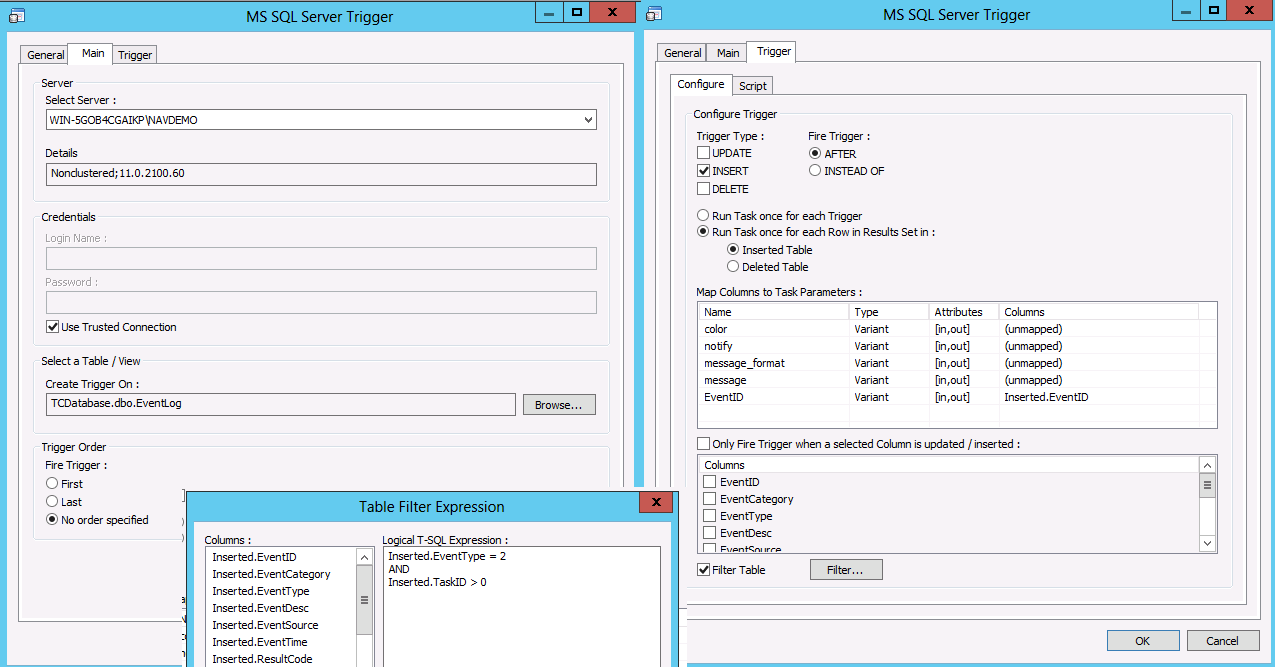The height and width of the screenshot is (667, 1275).
Task: Open the Select Server dropdown
Action: 587,120
